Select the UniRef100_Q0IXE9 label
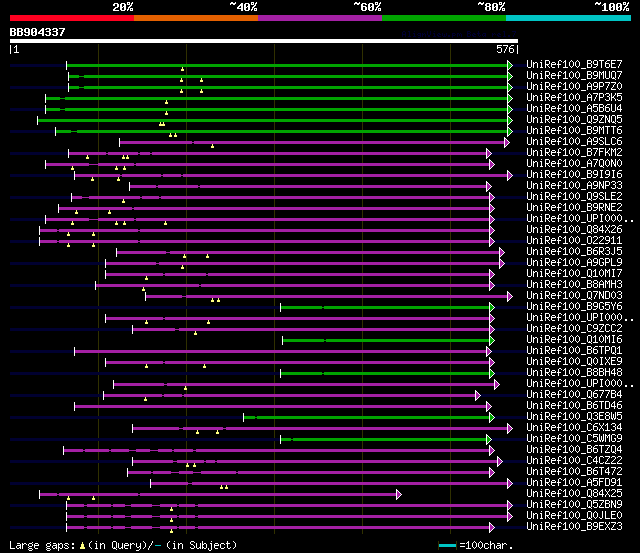Screen dimensions: 640x553 click(574, 362)
